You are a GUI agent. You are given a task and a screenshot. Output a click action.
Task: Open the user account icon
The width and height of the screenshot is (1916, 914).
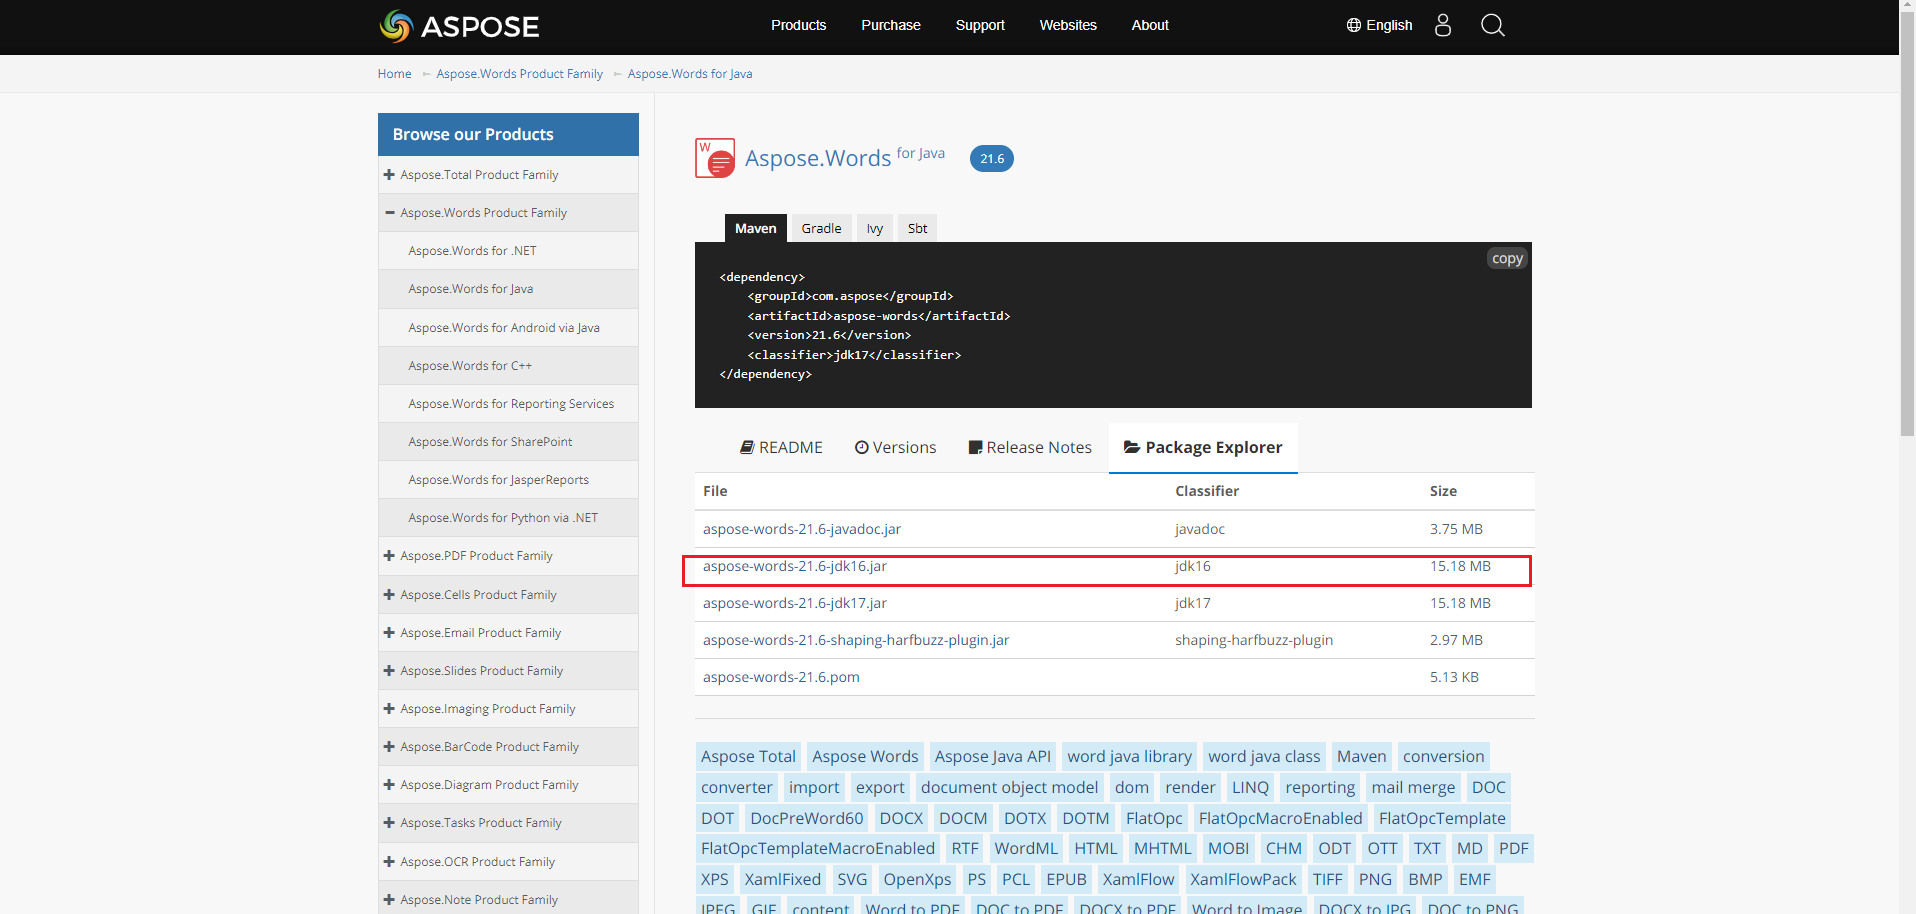point(1442,25)
